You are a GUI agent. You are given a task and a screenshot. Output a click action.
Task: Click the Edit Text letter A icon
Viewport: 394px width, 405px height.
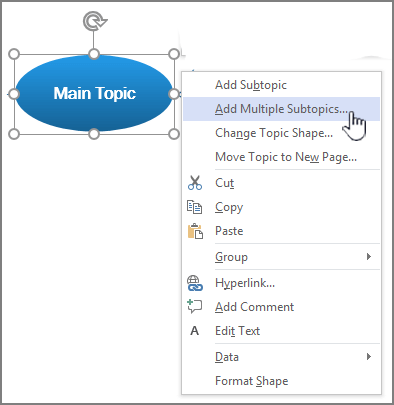click(x=195, y=331)
